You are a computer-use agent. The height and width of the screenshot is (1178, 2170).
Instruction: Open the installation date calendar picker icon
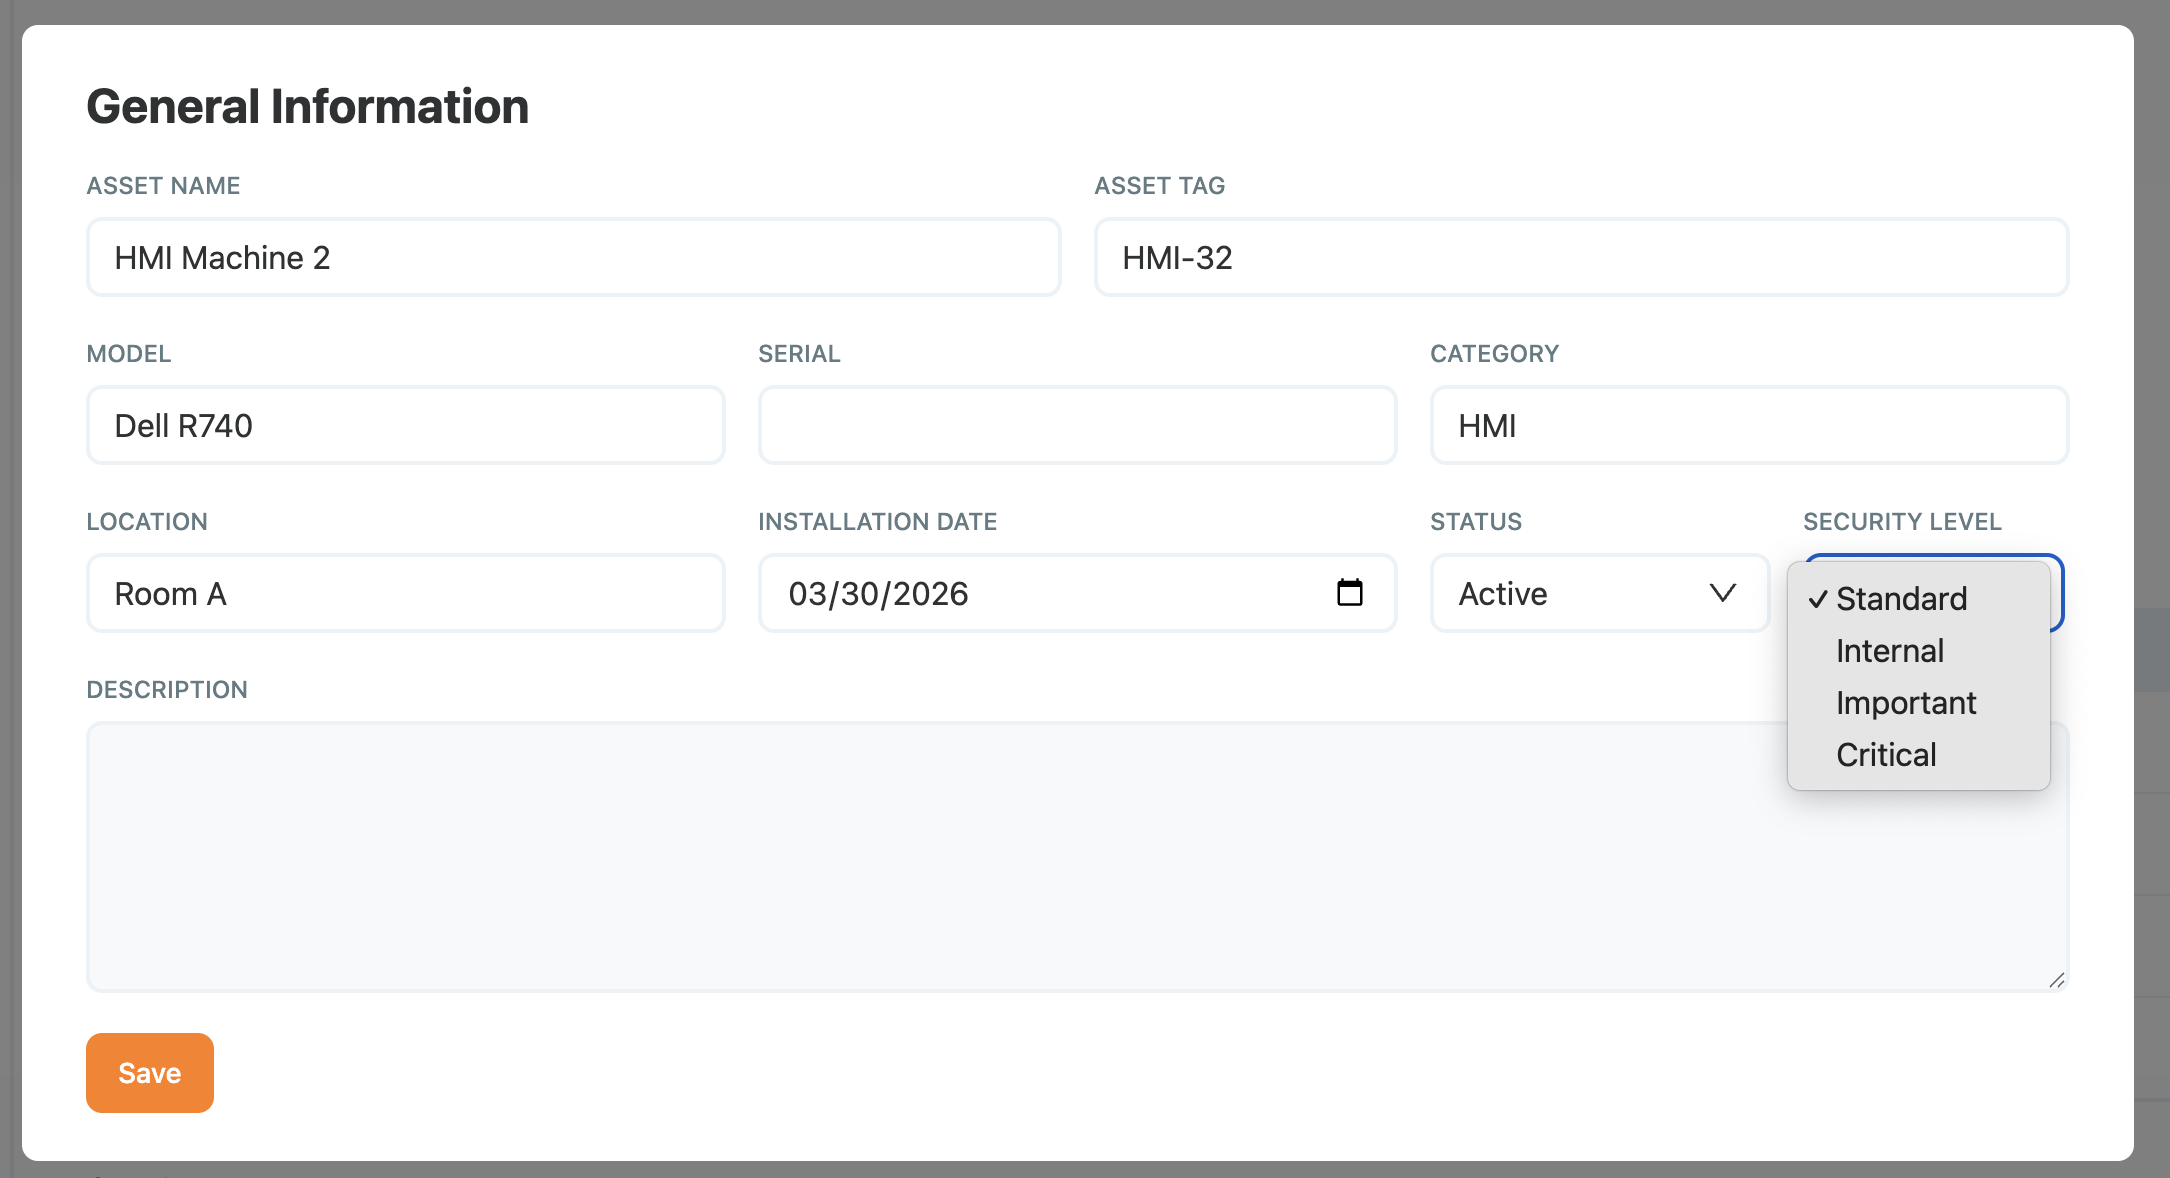(1349, 593)
